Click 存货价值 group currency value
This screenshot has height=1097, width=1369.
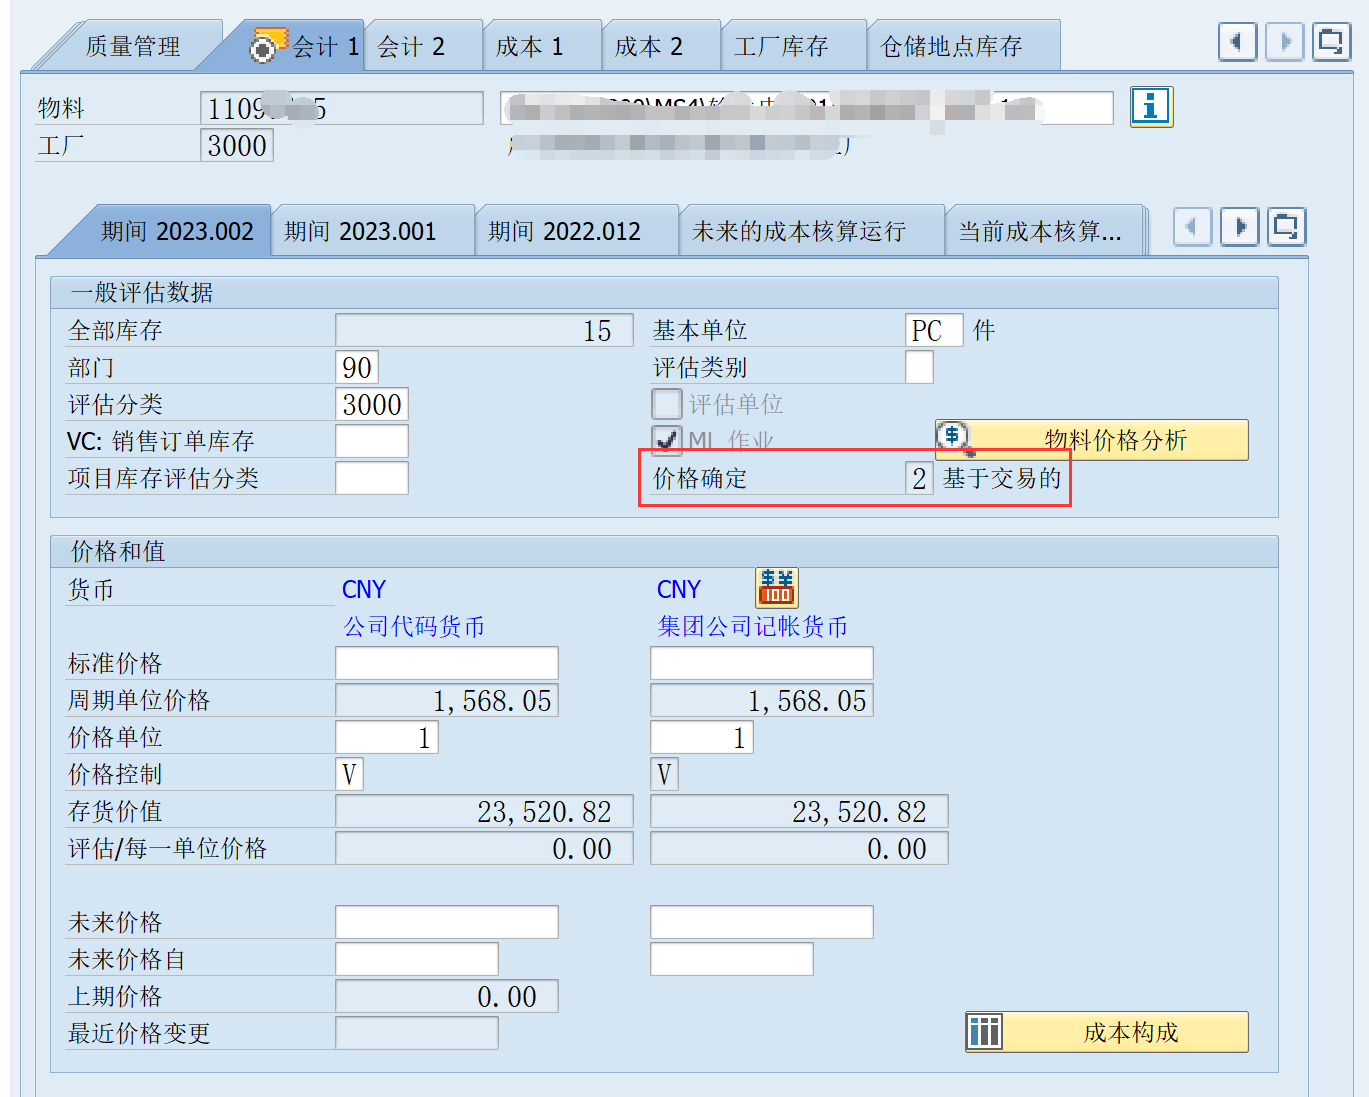click(x=799, y=811)
